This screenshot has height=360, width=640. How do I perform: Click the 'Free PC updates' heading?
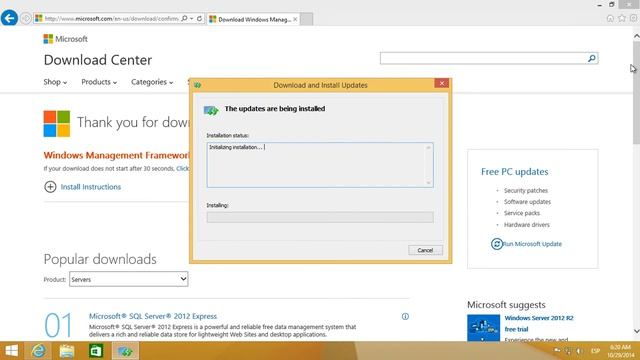pyautogui.click(x=514, y=172)
